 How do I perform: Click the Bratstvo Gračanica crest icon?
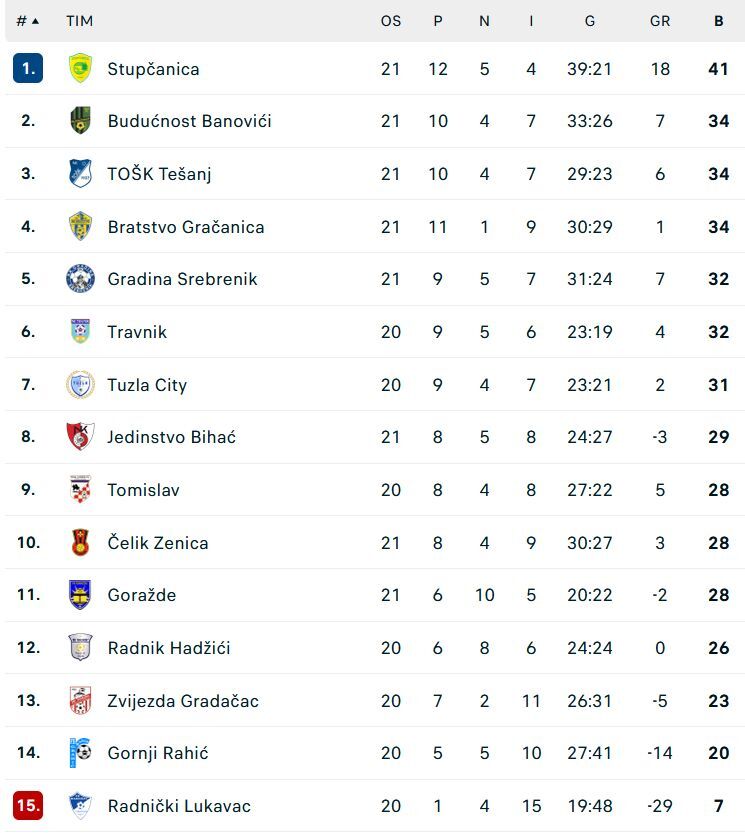(80, 227)
